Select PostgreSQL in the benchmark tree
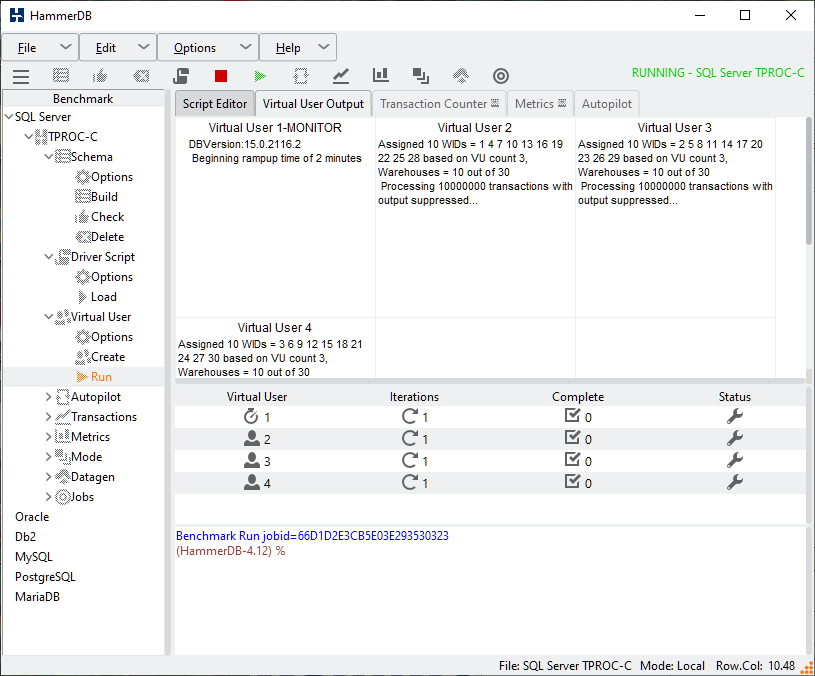This screenshot has height=676, width=815. click(45, 577)
